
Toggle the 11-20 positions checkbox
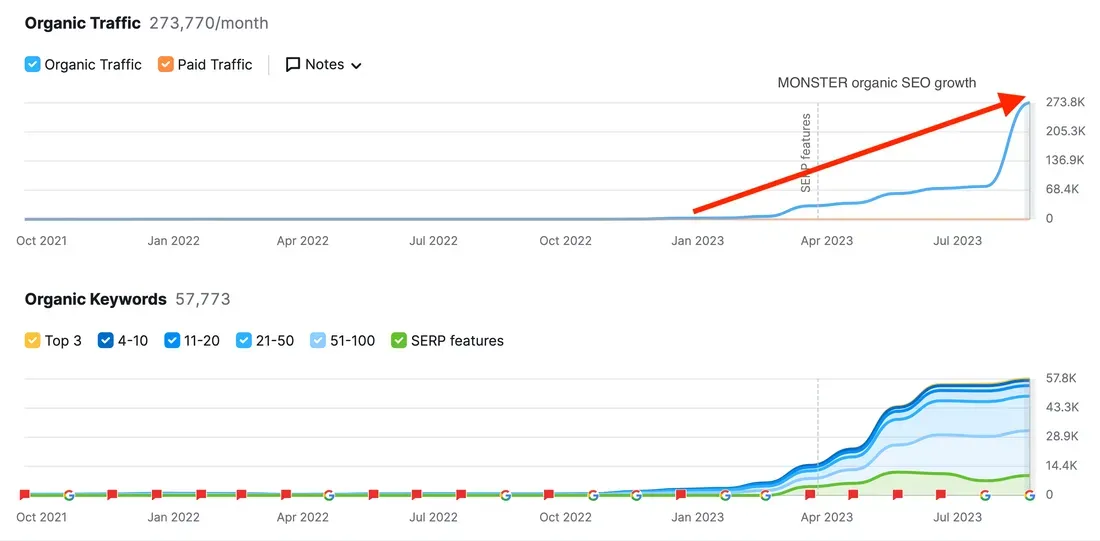coord(173,341)
